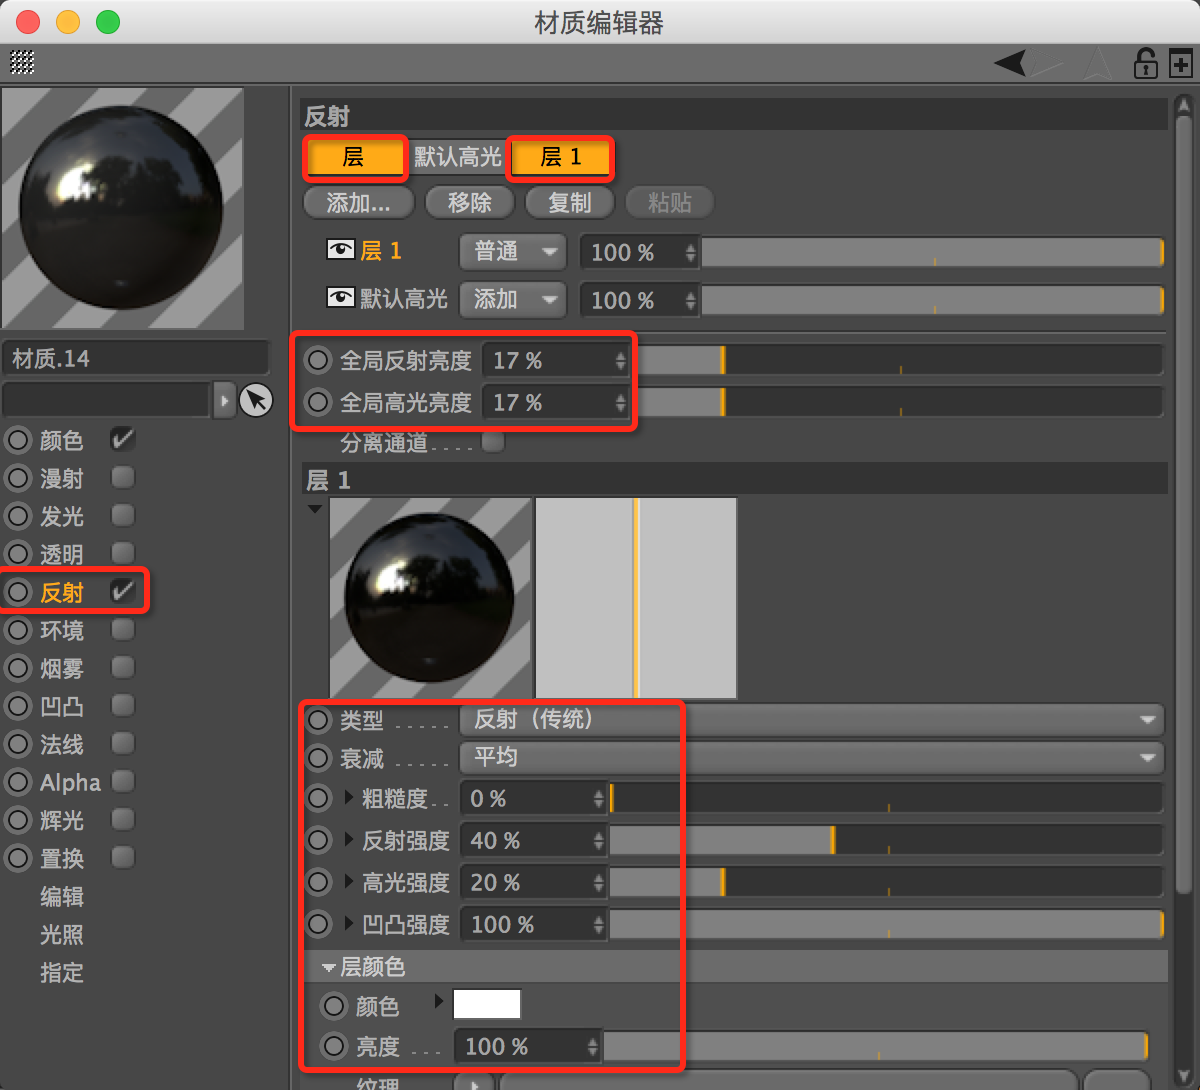Enable the 环境 channel checkbox
This screenshot has width=1200, height=1090.
123,629
